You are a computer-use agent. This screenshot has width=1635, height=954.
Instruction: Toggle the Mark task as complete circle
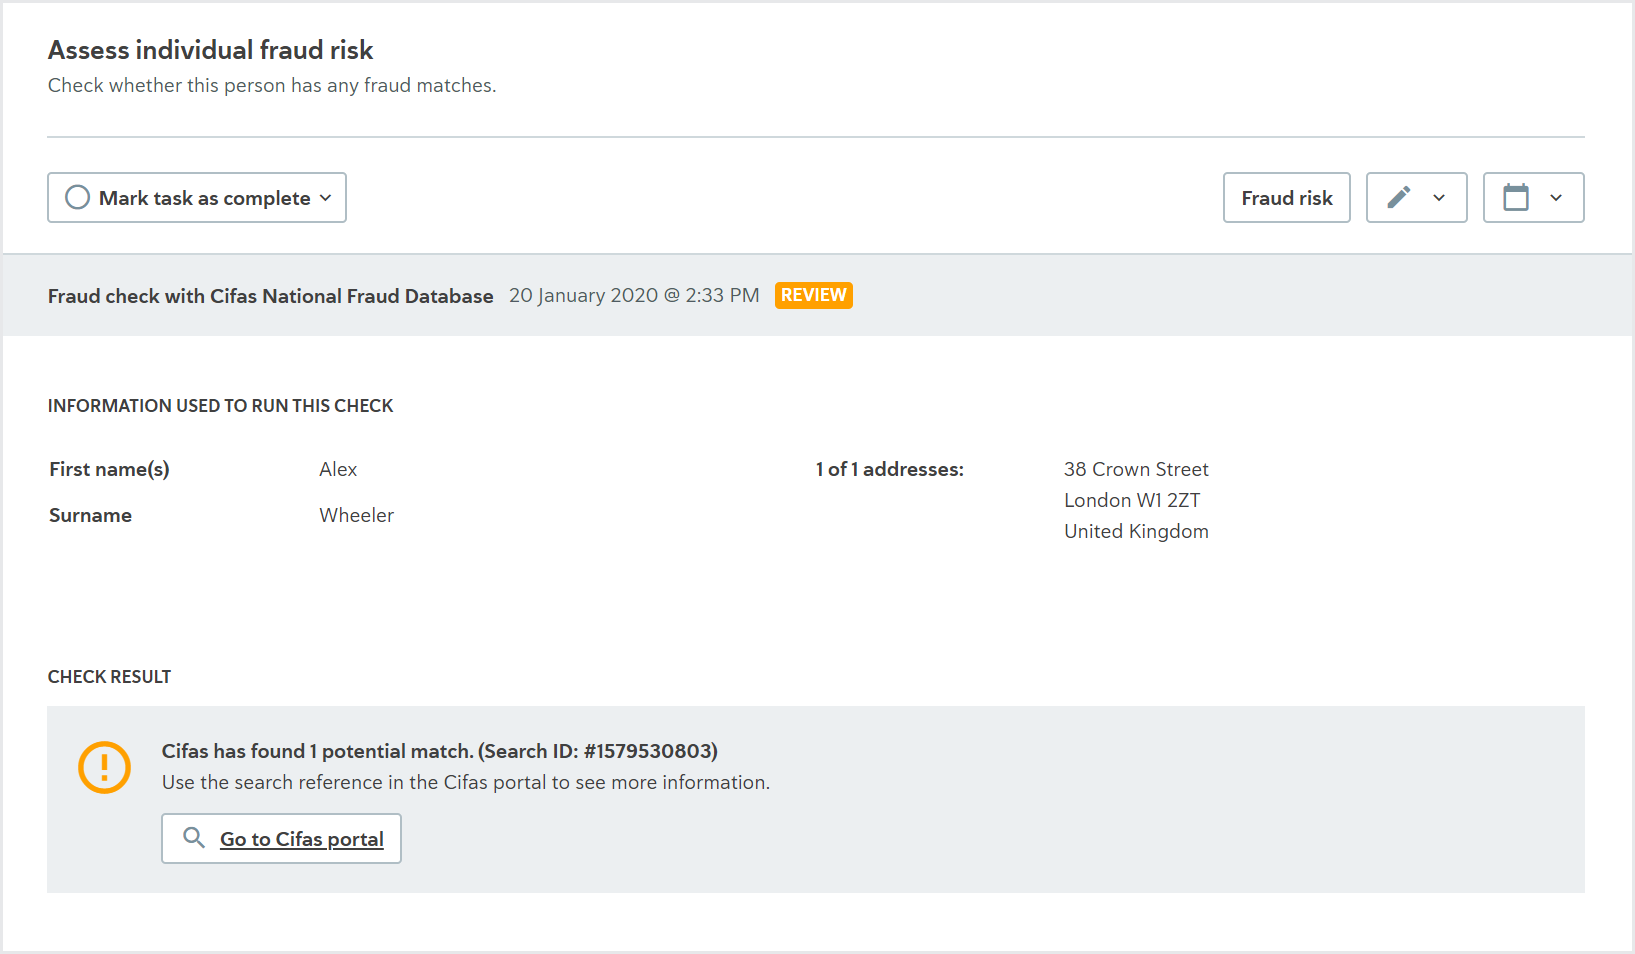point(77,197)
